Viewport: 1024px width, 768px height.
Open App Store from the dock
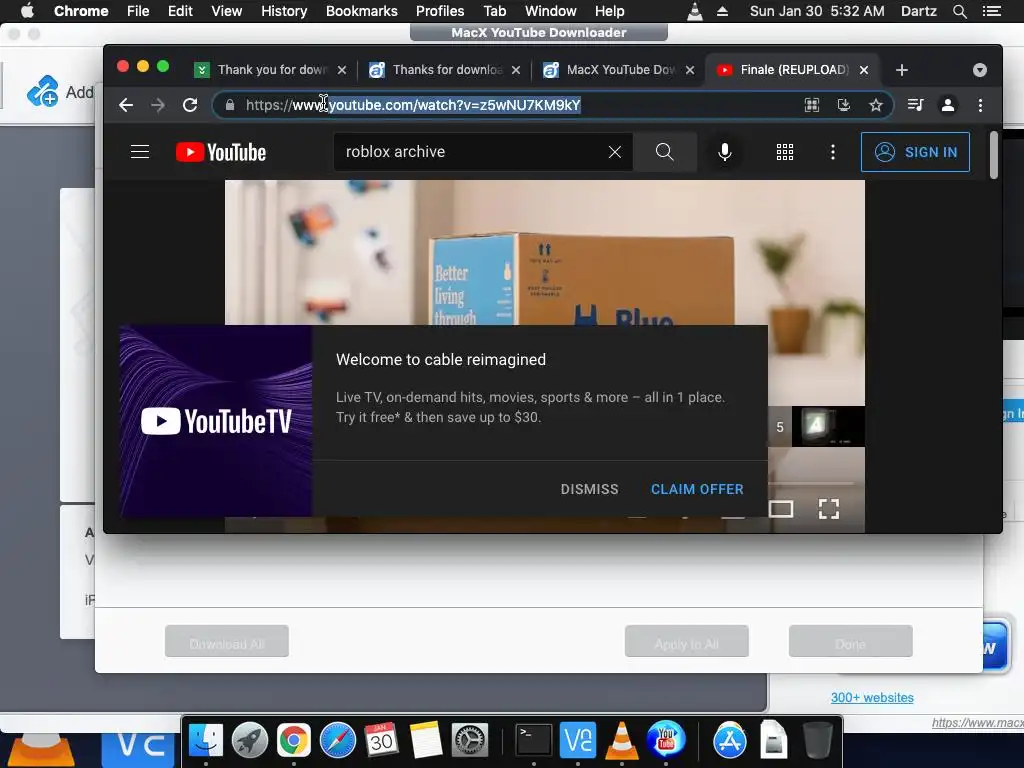pyautogui.click(x=729, y=741)
